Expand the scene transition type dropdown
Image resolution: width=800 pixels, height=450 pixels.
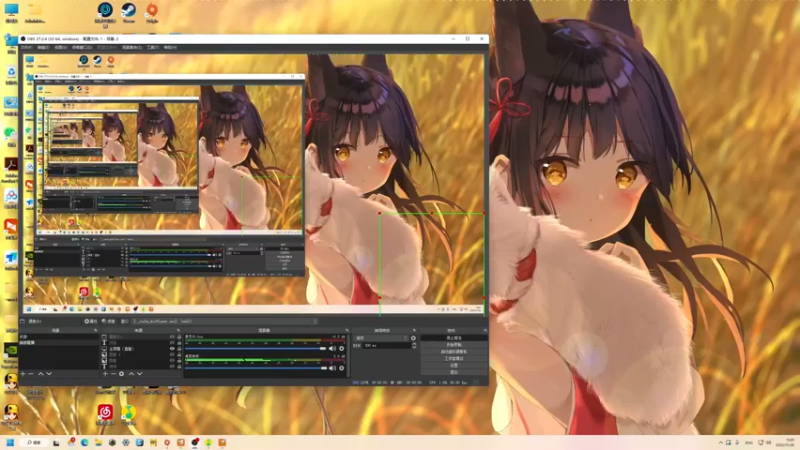coord(381,338)
